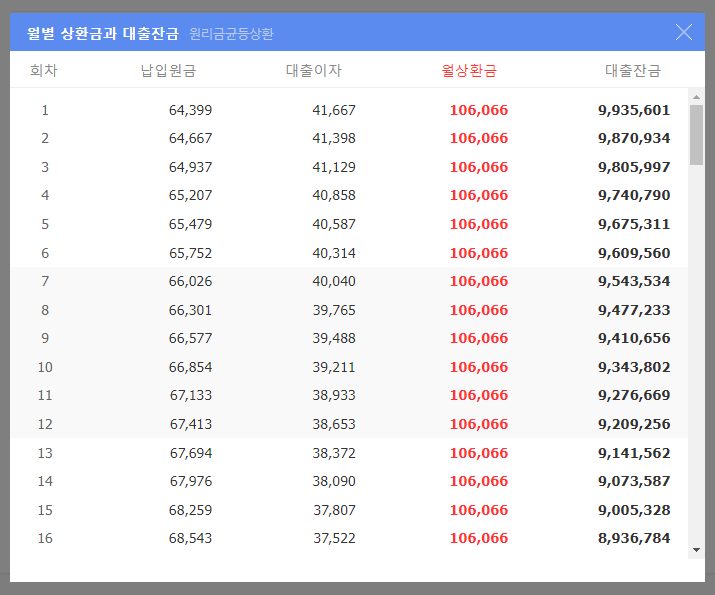Click the vertical scrollbar thumb
Viewport: 715px width, 595px height.
pos(696,135)
